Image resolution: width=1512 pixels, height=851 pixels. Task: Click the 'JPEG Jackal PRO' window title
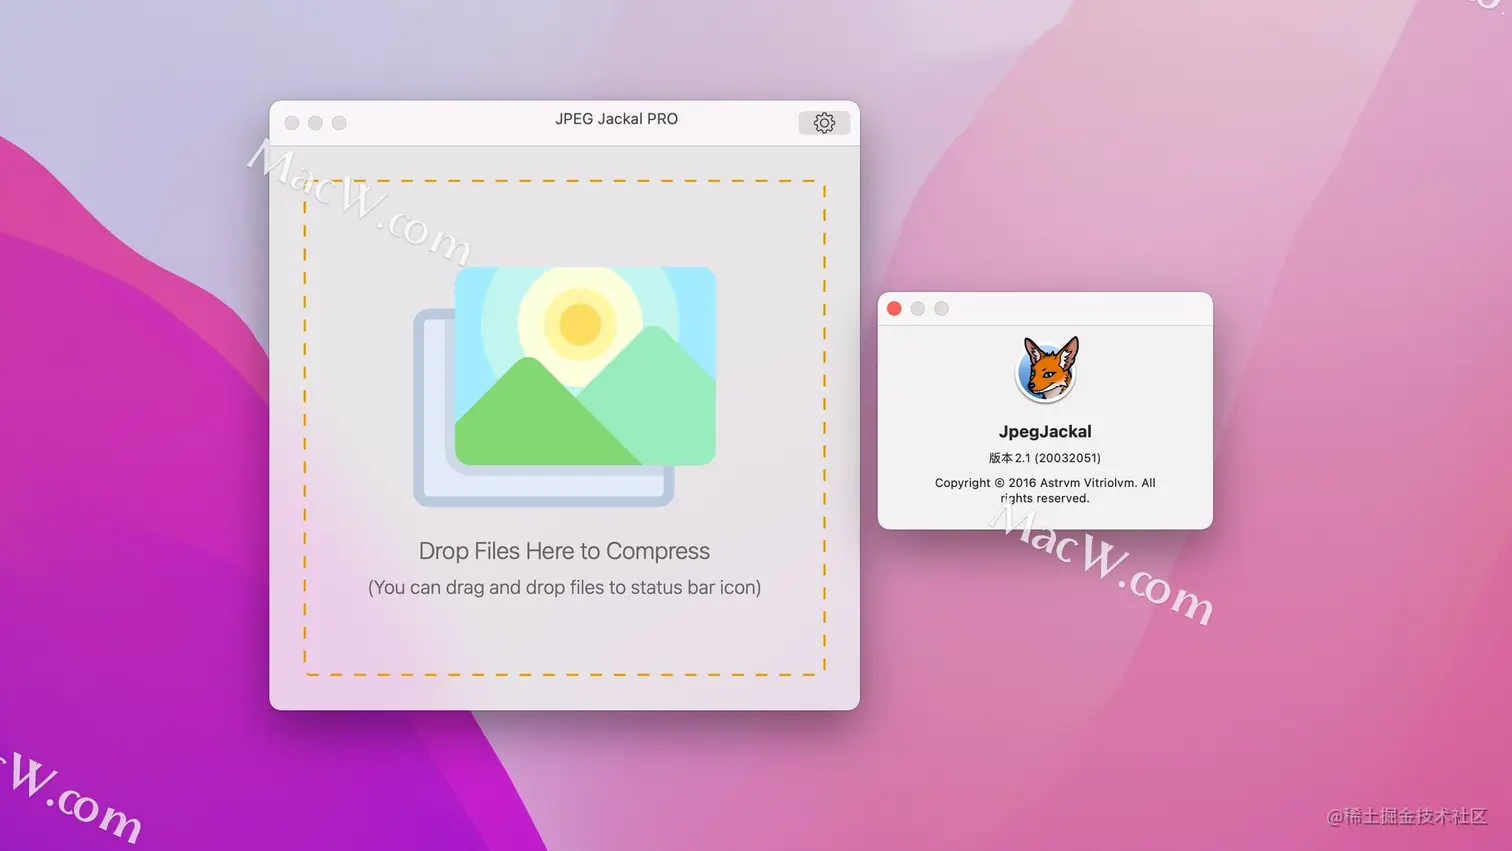coord(616,119)
